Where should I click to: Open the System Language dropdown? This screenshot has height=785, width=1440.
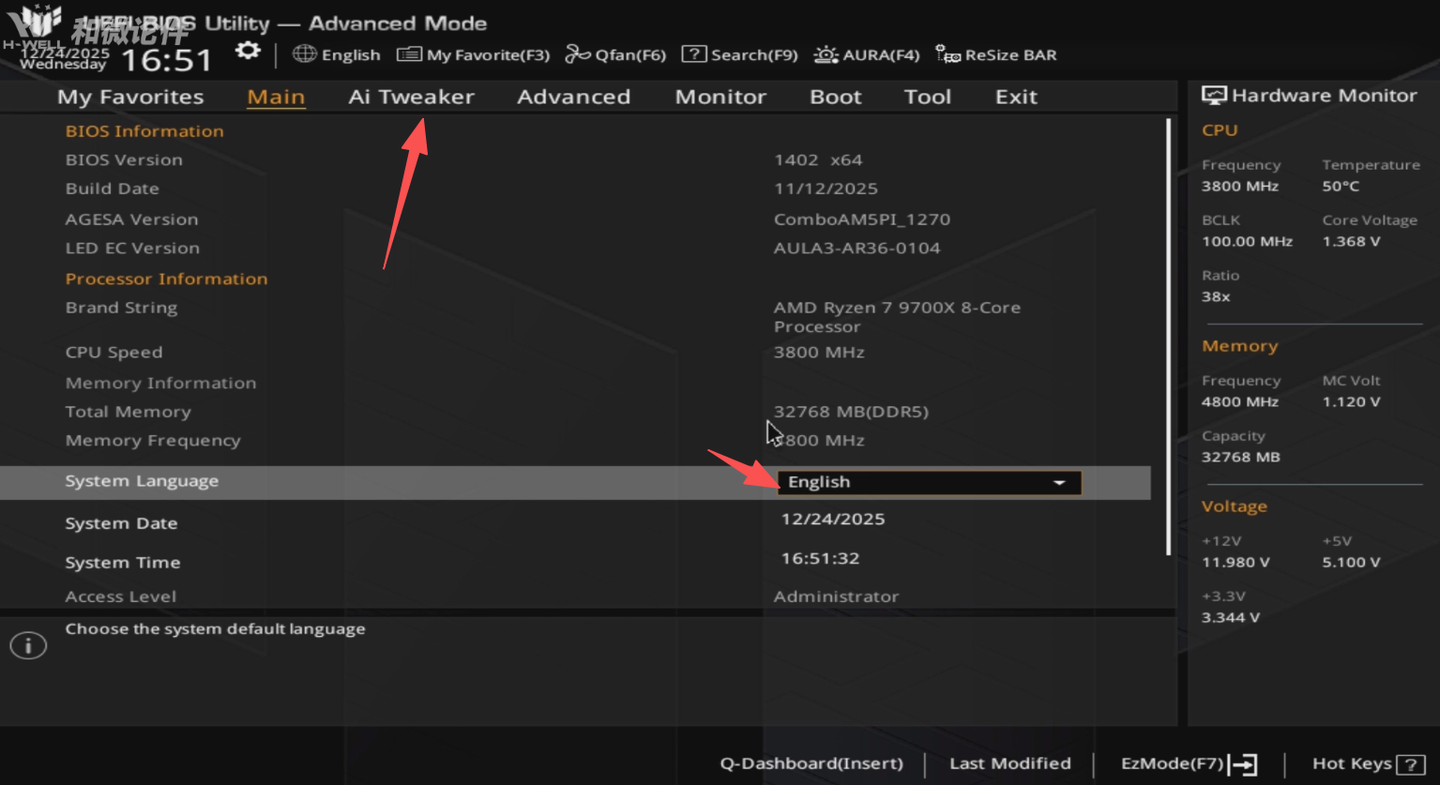(929, 482)
